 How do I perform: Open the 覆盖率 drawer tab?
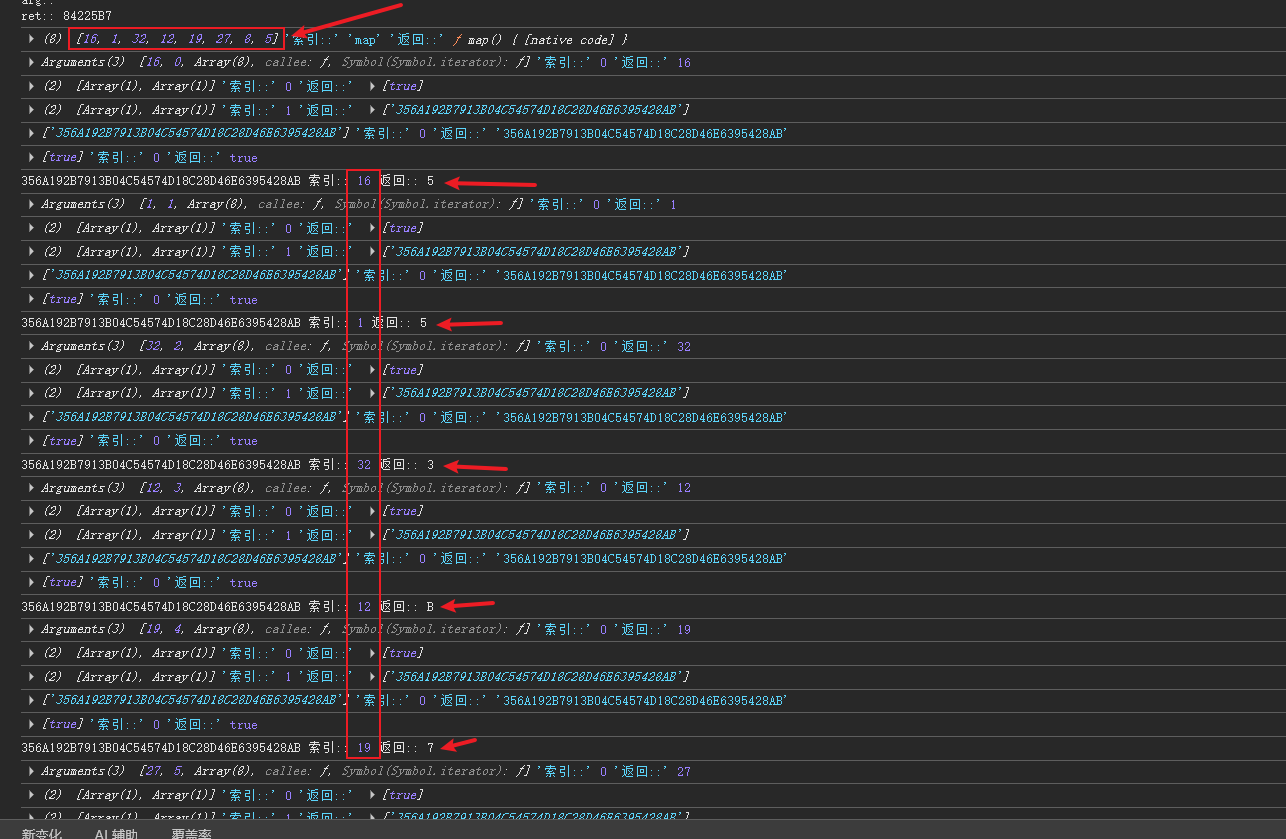tap(191, 833)
